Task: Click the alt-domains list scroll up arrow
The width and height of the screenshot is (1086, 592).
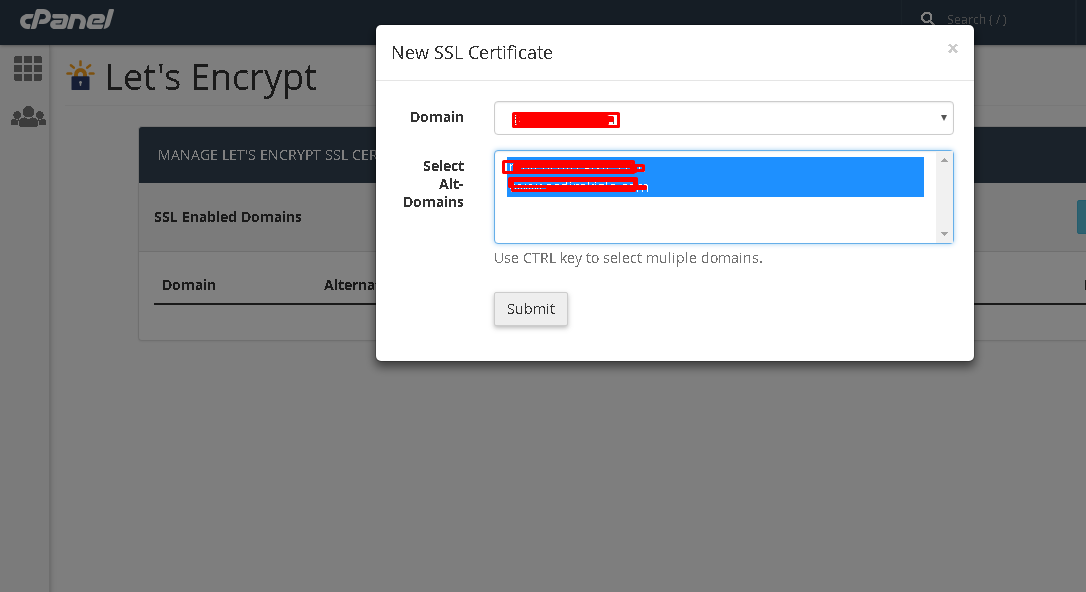Action: [x=944, y=160]
